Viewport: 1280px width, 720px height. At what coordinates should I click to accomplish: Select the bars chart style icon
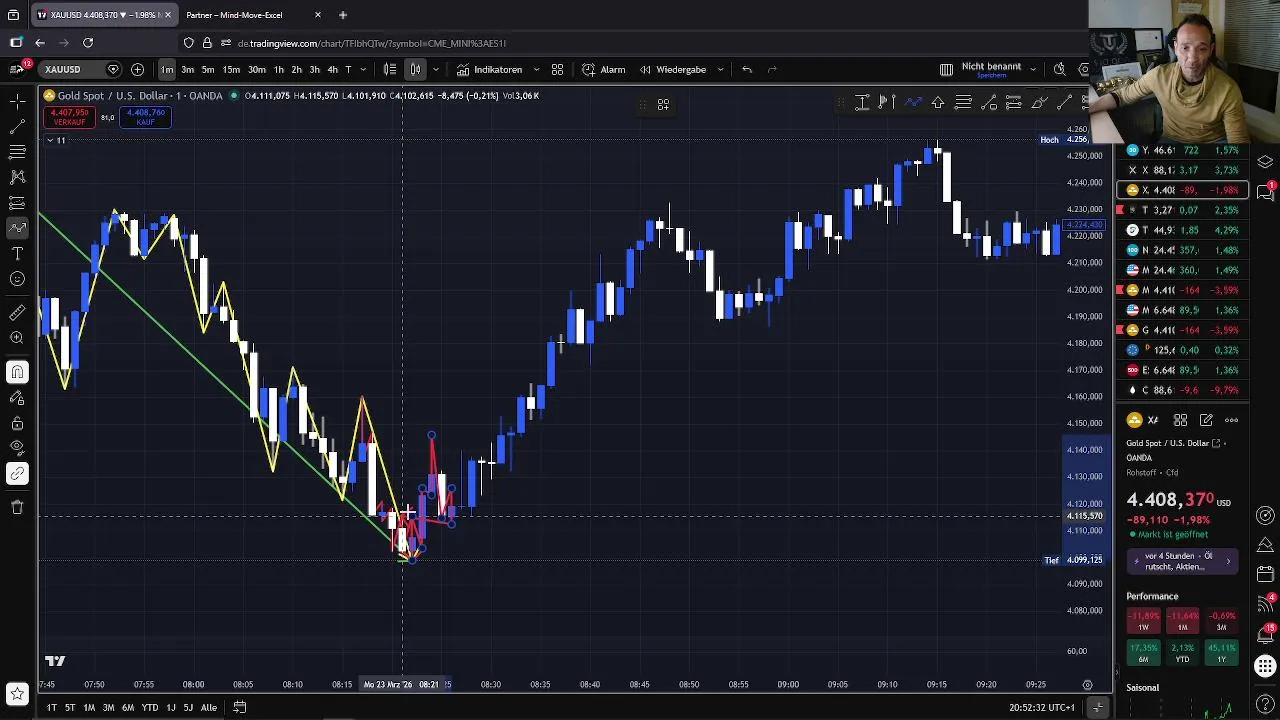[390, 69]
